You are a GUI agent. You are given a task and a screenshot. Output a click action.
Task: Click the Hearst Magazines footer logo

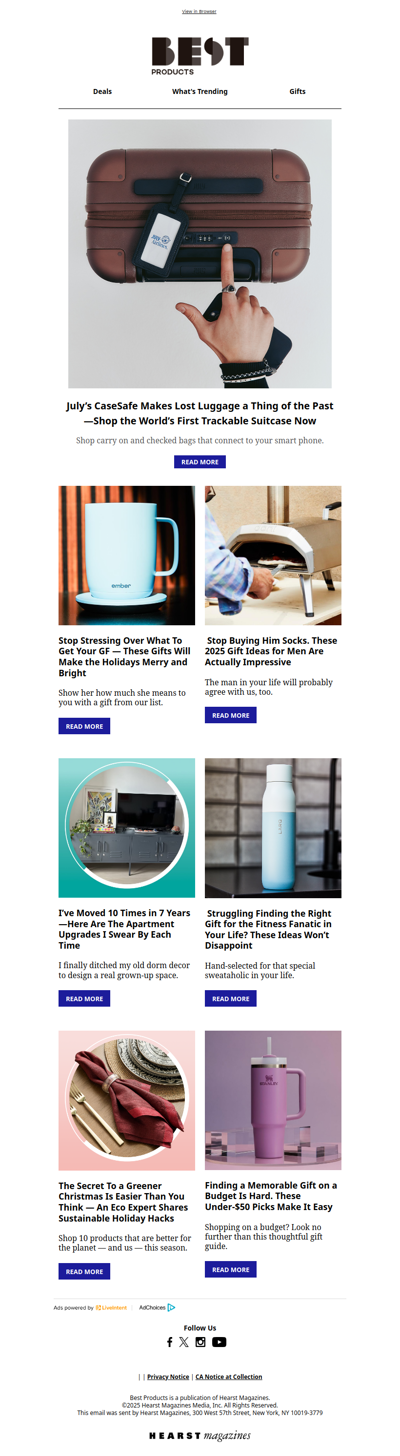tap(200, 1436)
